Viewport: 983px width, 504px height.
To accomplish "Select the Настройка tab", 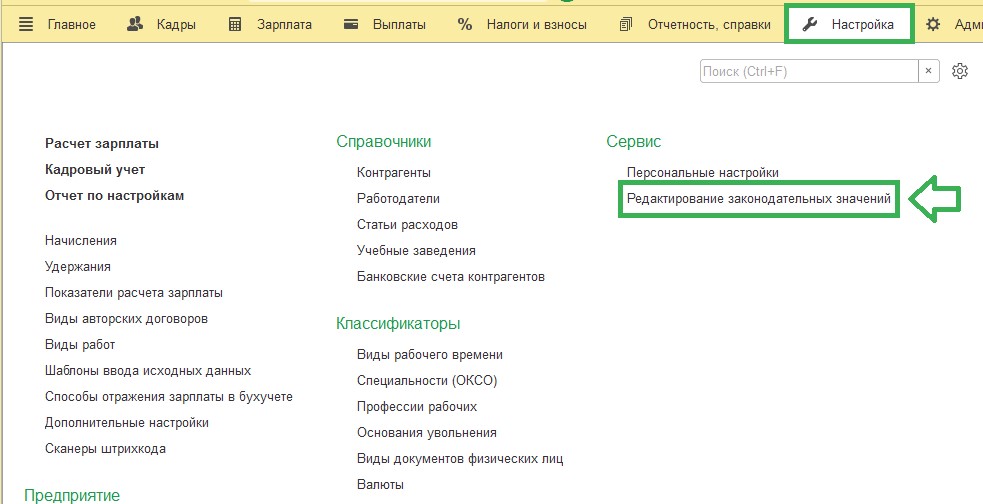I will pyautogui.click(x=849, y=24).
